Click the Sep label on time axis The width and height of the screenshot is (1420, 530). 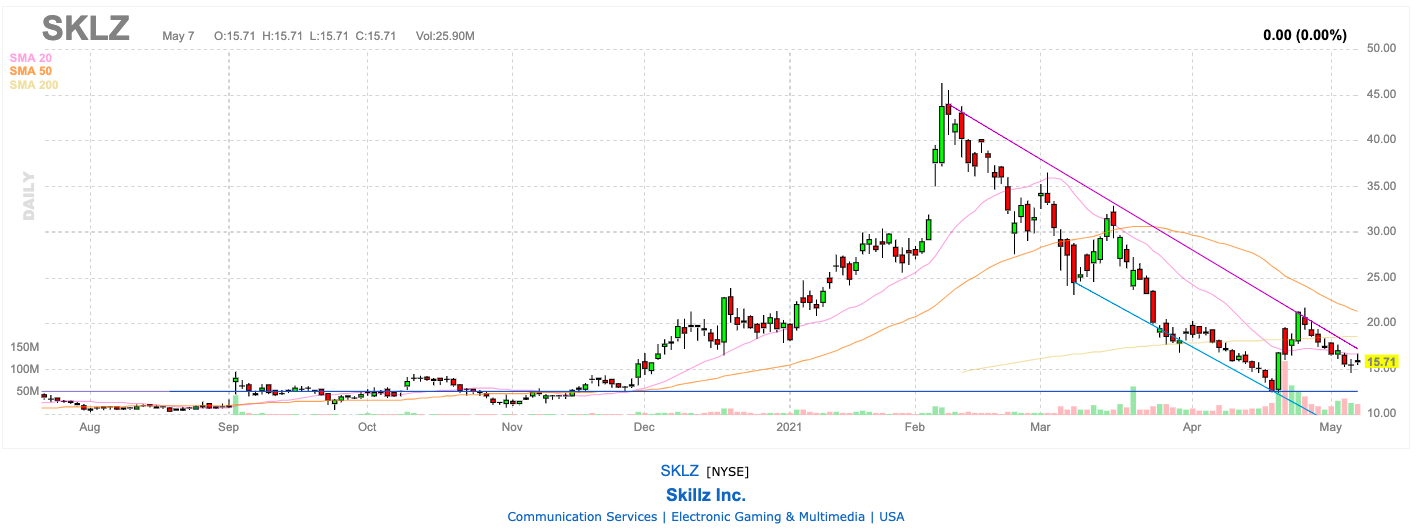(x=229, y=427)
